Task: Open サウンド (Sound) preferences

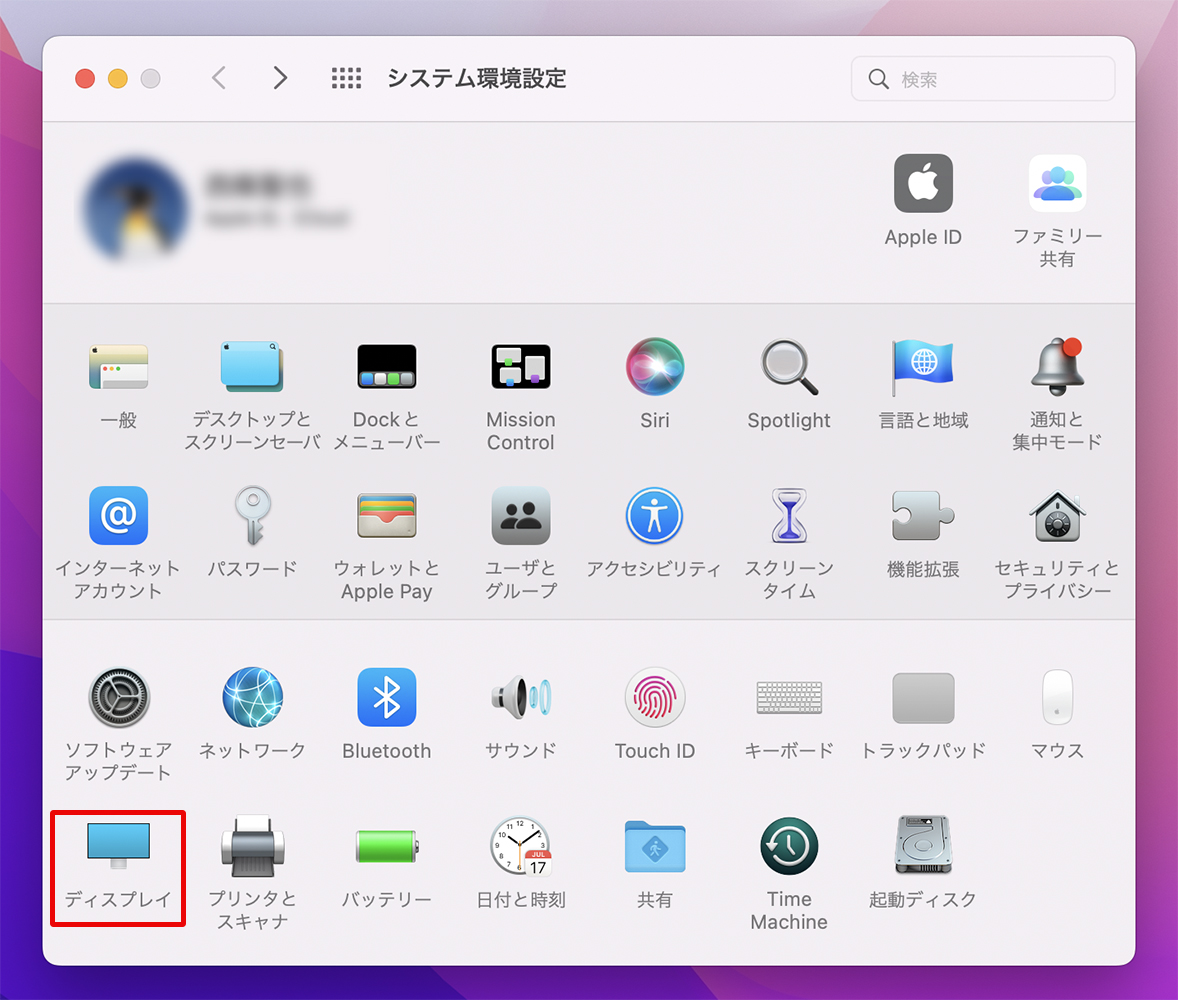Action: point(521,697)
